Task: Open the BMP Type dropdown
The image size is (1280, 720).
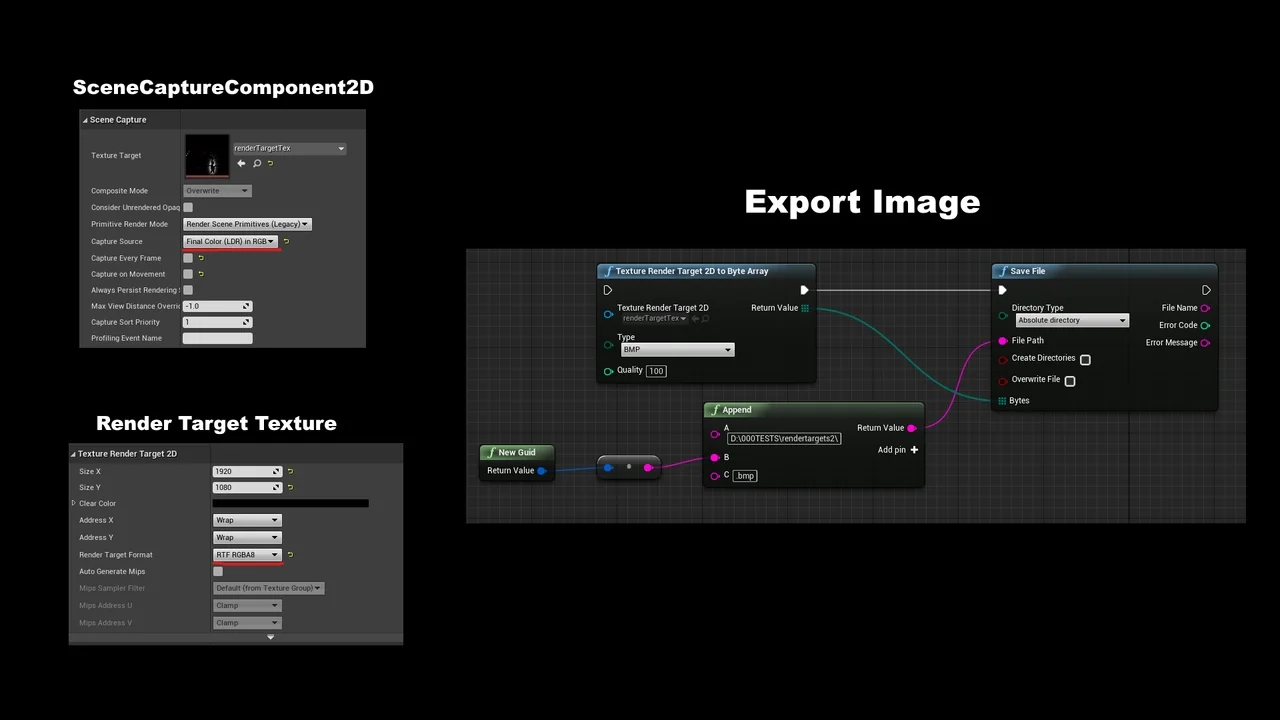Action: point(677,350)
